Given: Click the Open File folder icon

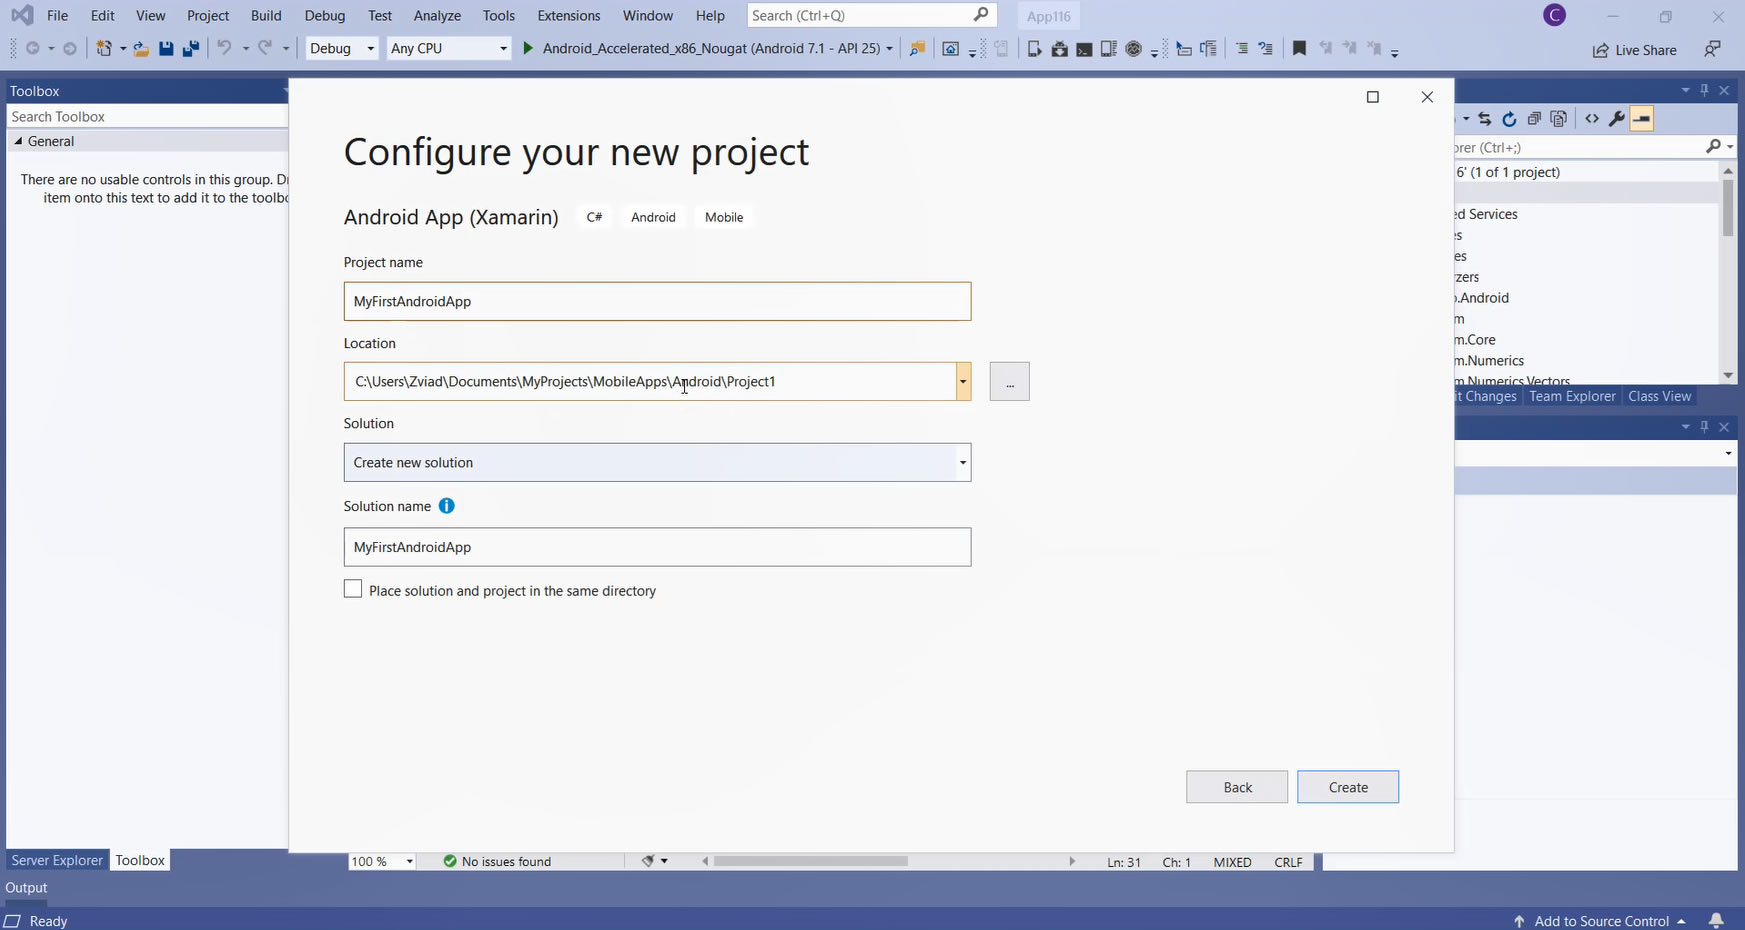Looking at the screenshot, I should coord(141,48).
